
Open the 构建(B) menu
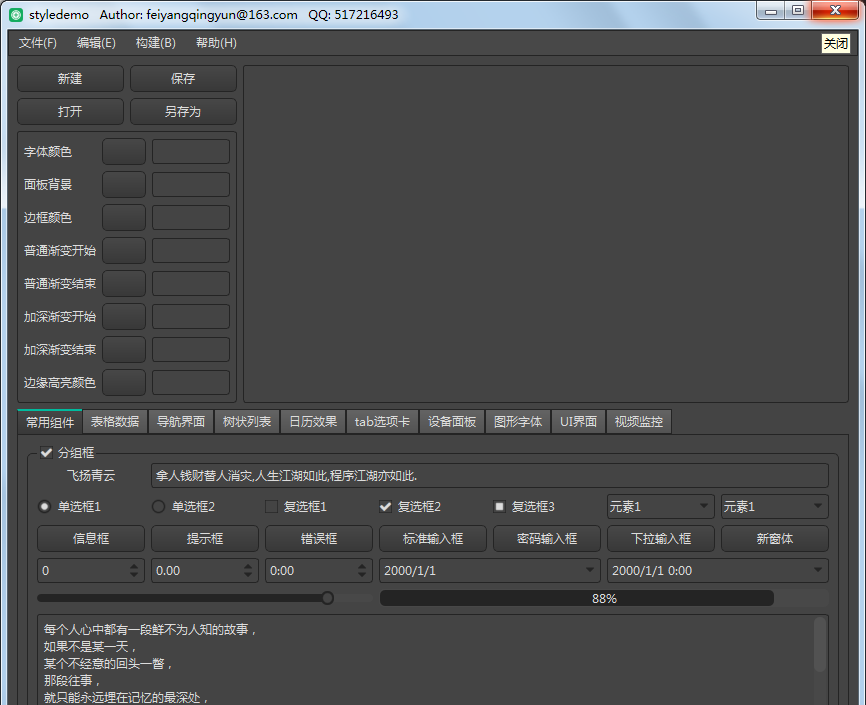(x=156, y=43)
